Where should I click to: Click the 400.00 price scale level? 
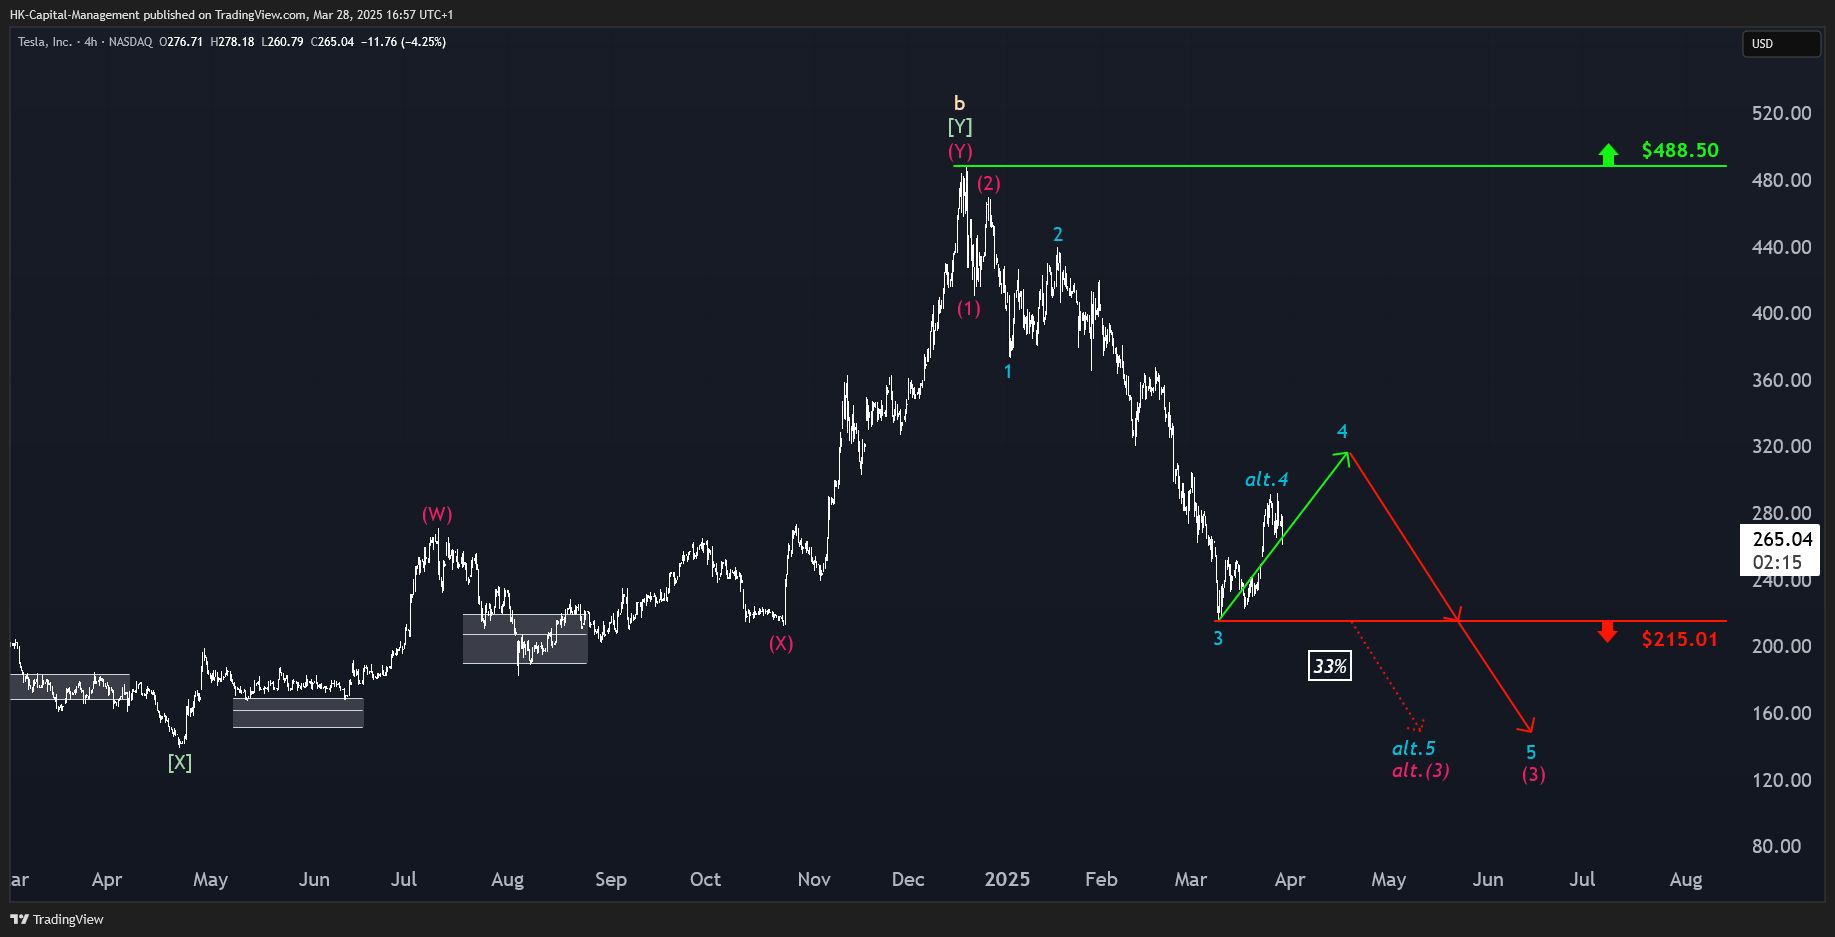(1781, 313)
